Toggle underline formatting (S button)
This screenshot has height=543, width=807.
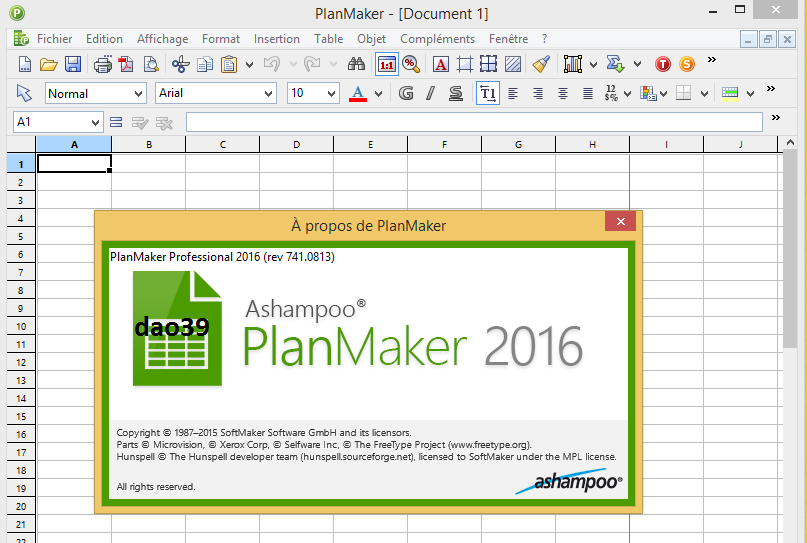[x=455, y=93]
